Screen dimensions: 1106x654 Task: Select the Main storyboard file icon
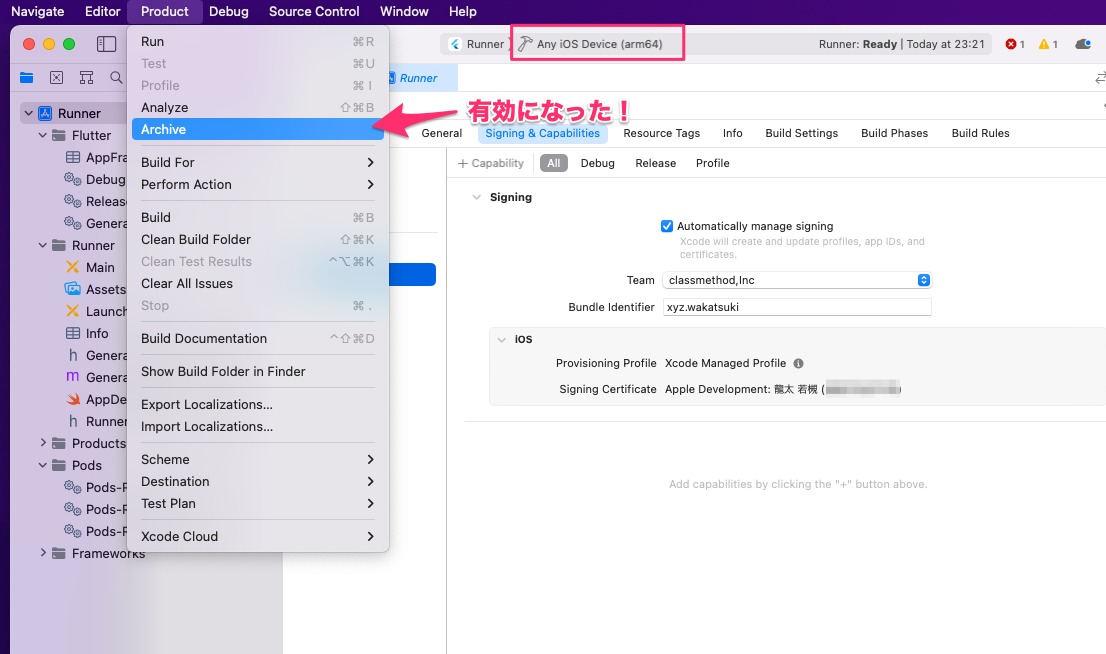click(x=73, y=267)
